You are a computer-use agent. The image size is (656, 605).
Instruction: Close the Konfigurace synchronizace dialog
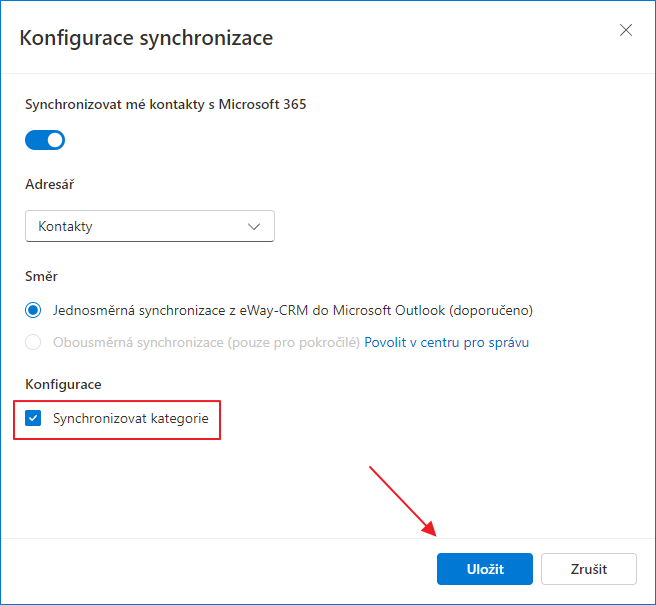tap(625, 30)
